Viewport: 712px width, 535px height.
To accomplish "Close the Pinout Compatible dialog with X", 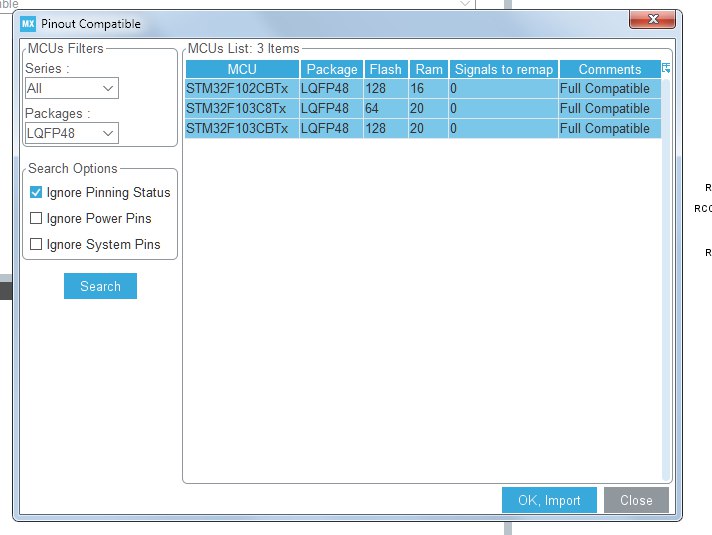I will click(653, 19).
